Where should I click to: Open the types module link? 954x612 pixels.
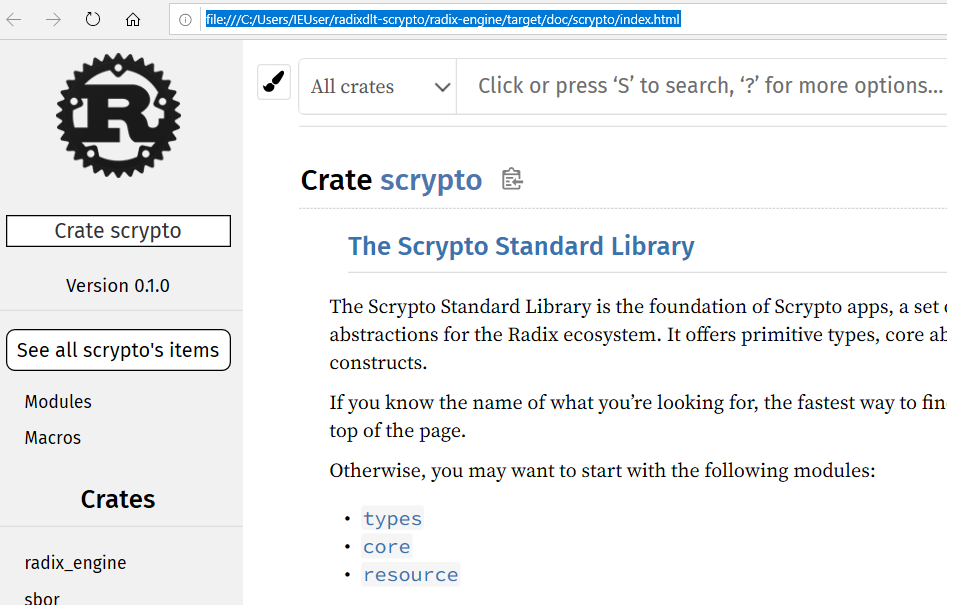point(393,518)
